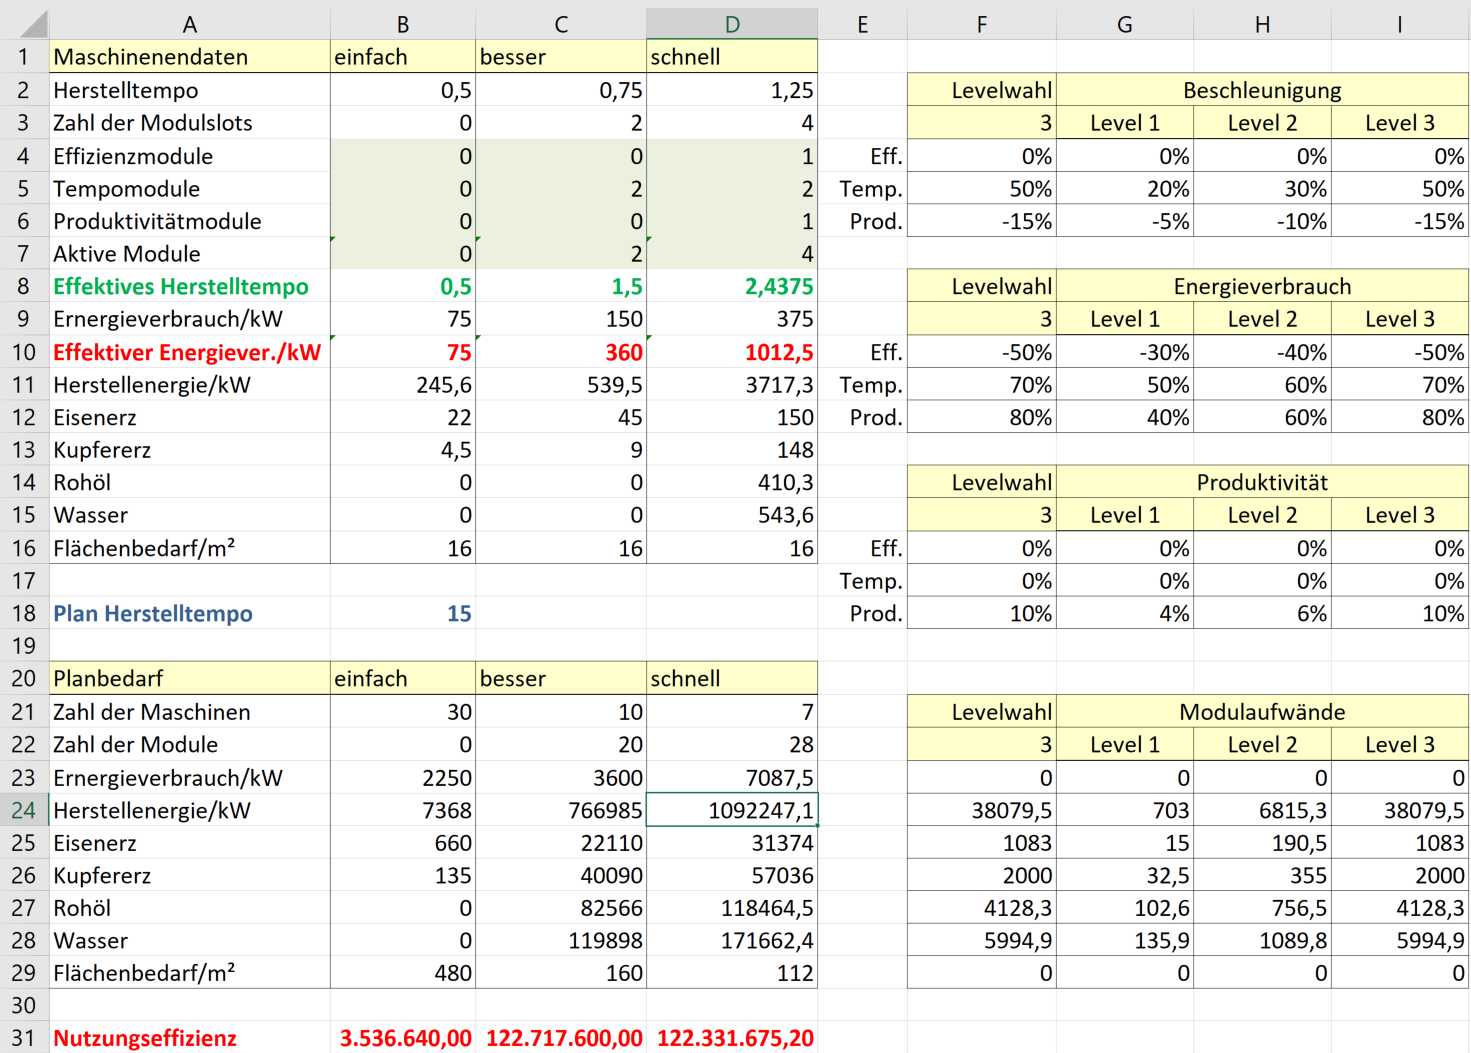Click the value 119898 in Wasser row
The height and width of the screenshot is (1053, 1471).
tap(561, 940)
